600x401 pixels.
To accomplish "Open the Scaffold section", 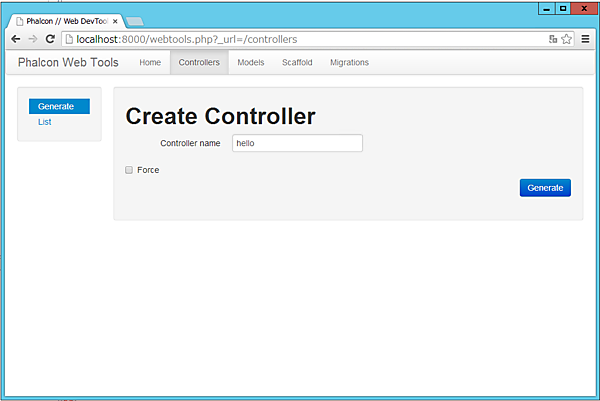I will tap(297, 62).
